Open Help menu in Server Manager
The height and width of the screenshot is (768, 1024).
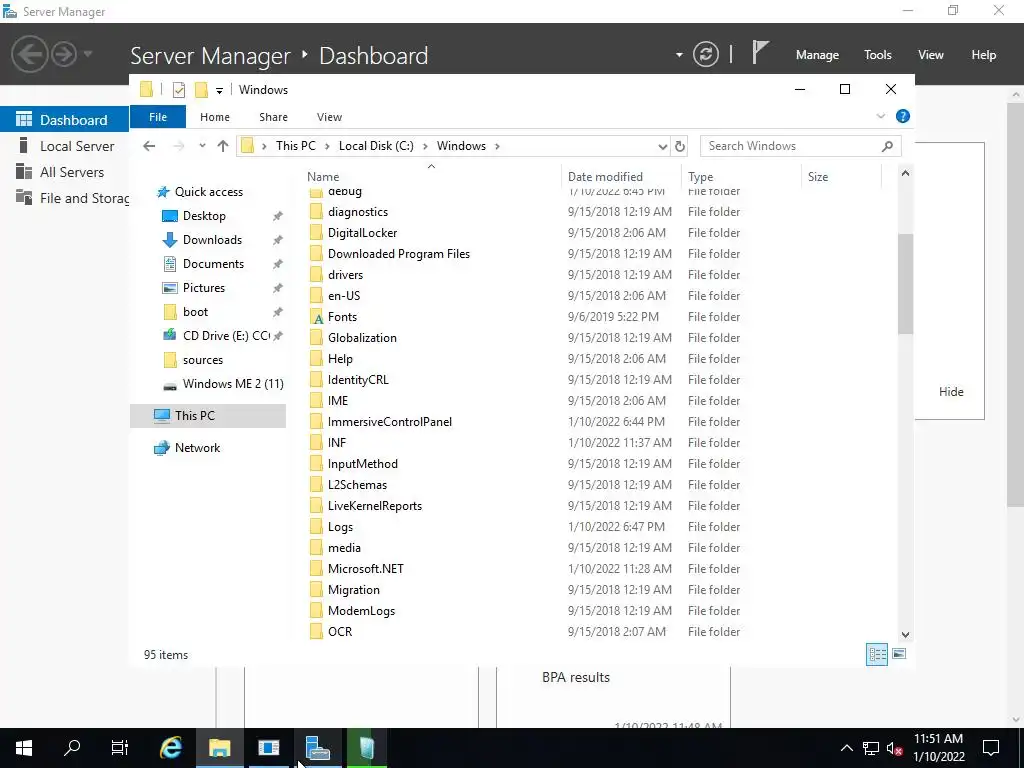click(x=983, y=55)
